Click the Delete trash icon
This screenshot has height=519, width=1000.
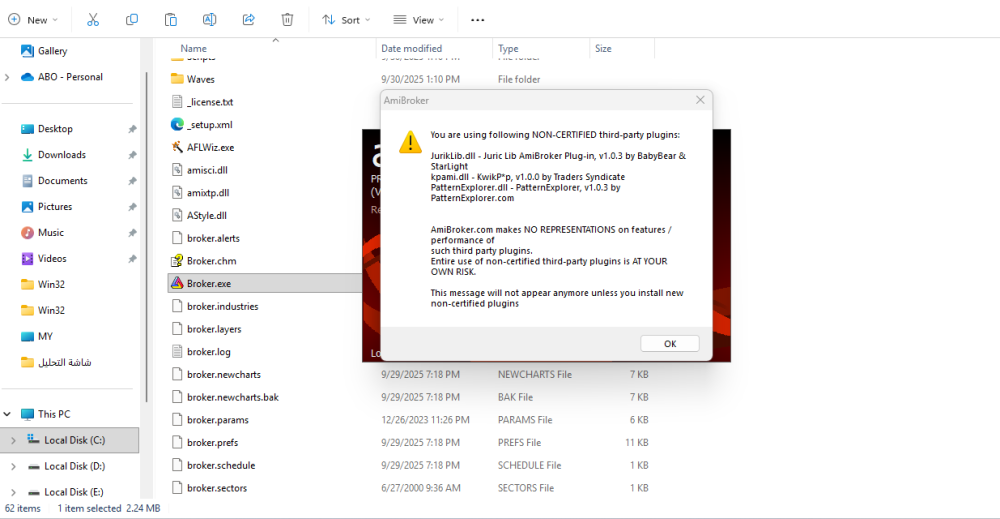click(x=287, y=19)
